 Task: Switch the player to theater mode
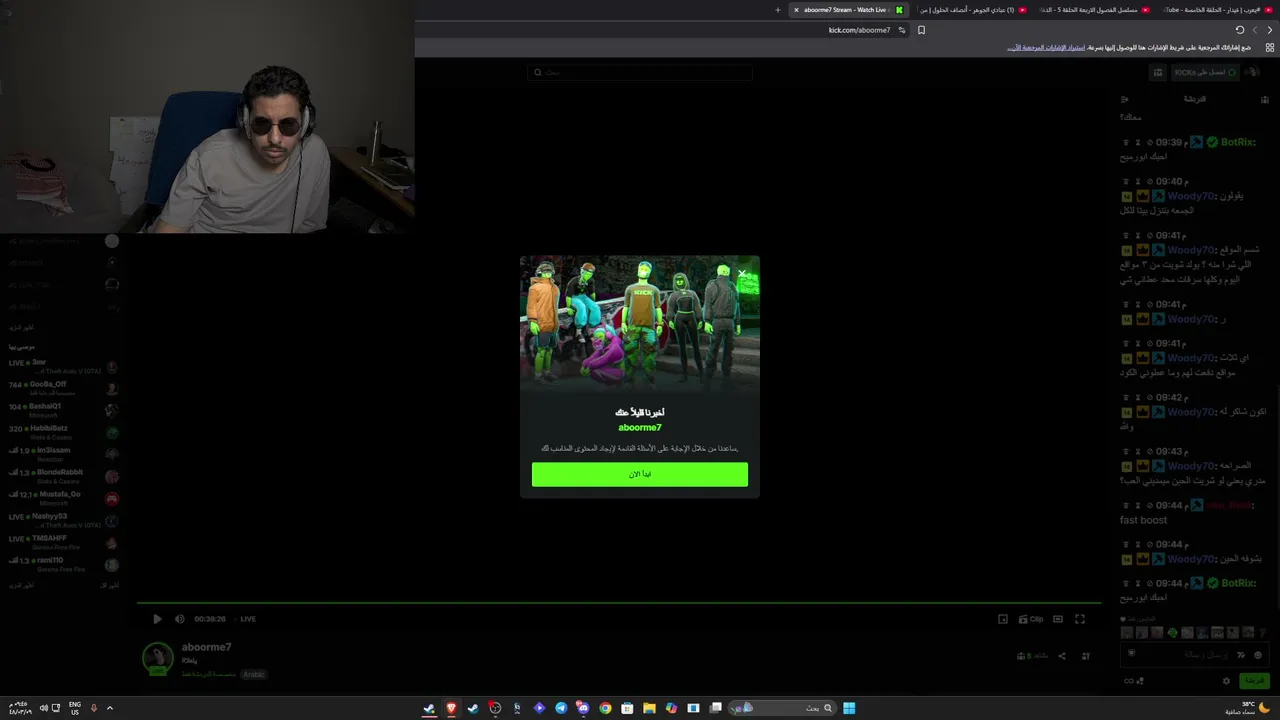click(x=1058, y=619)
